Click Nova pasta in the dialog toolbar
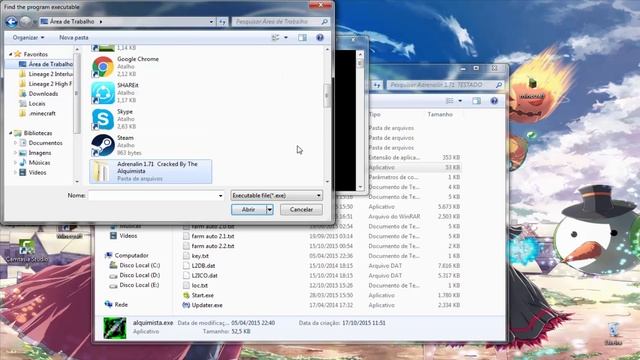The width and height of the screenshot is (640, 360). pyautogui.click(x=74, y=38)
